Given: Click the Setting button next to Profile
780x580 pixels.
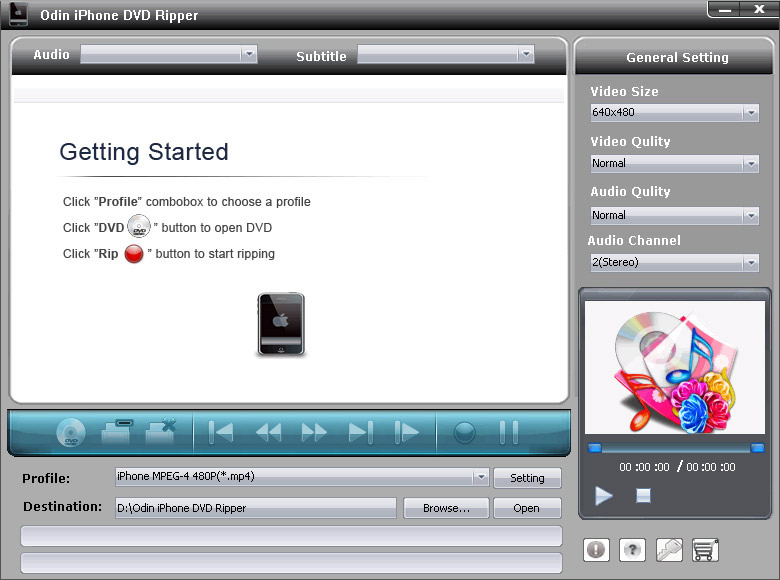Looking at the screenshot, I should click(x=527, y=478).
